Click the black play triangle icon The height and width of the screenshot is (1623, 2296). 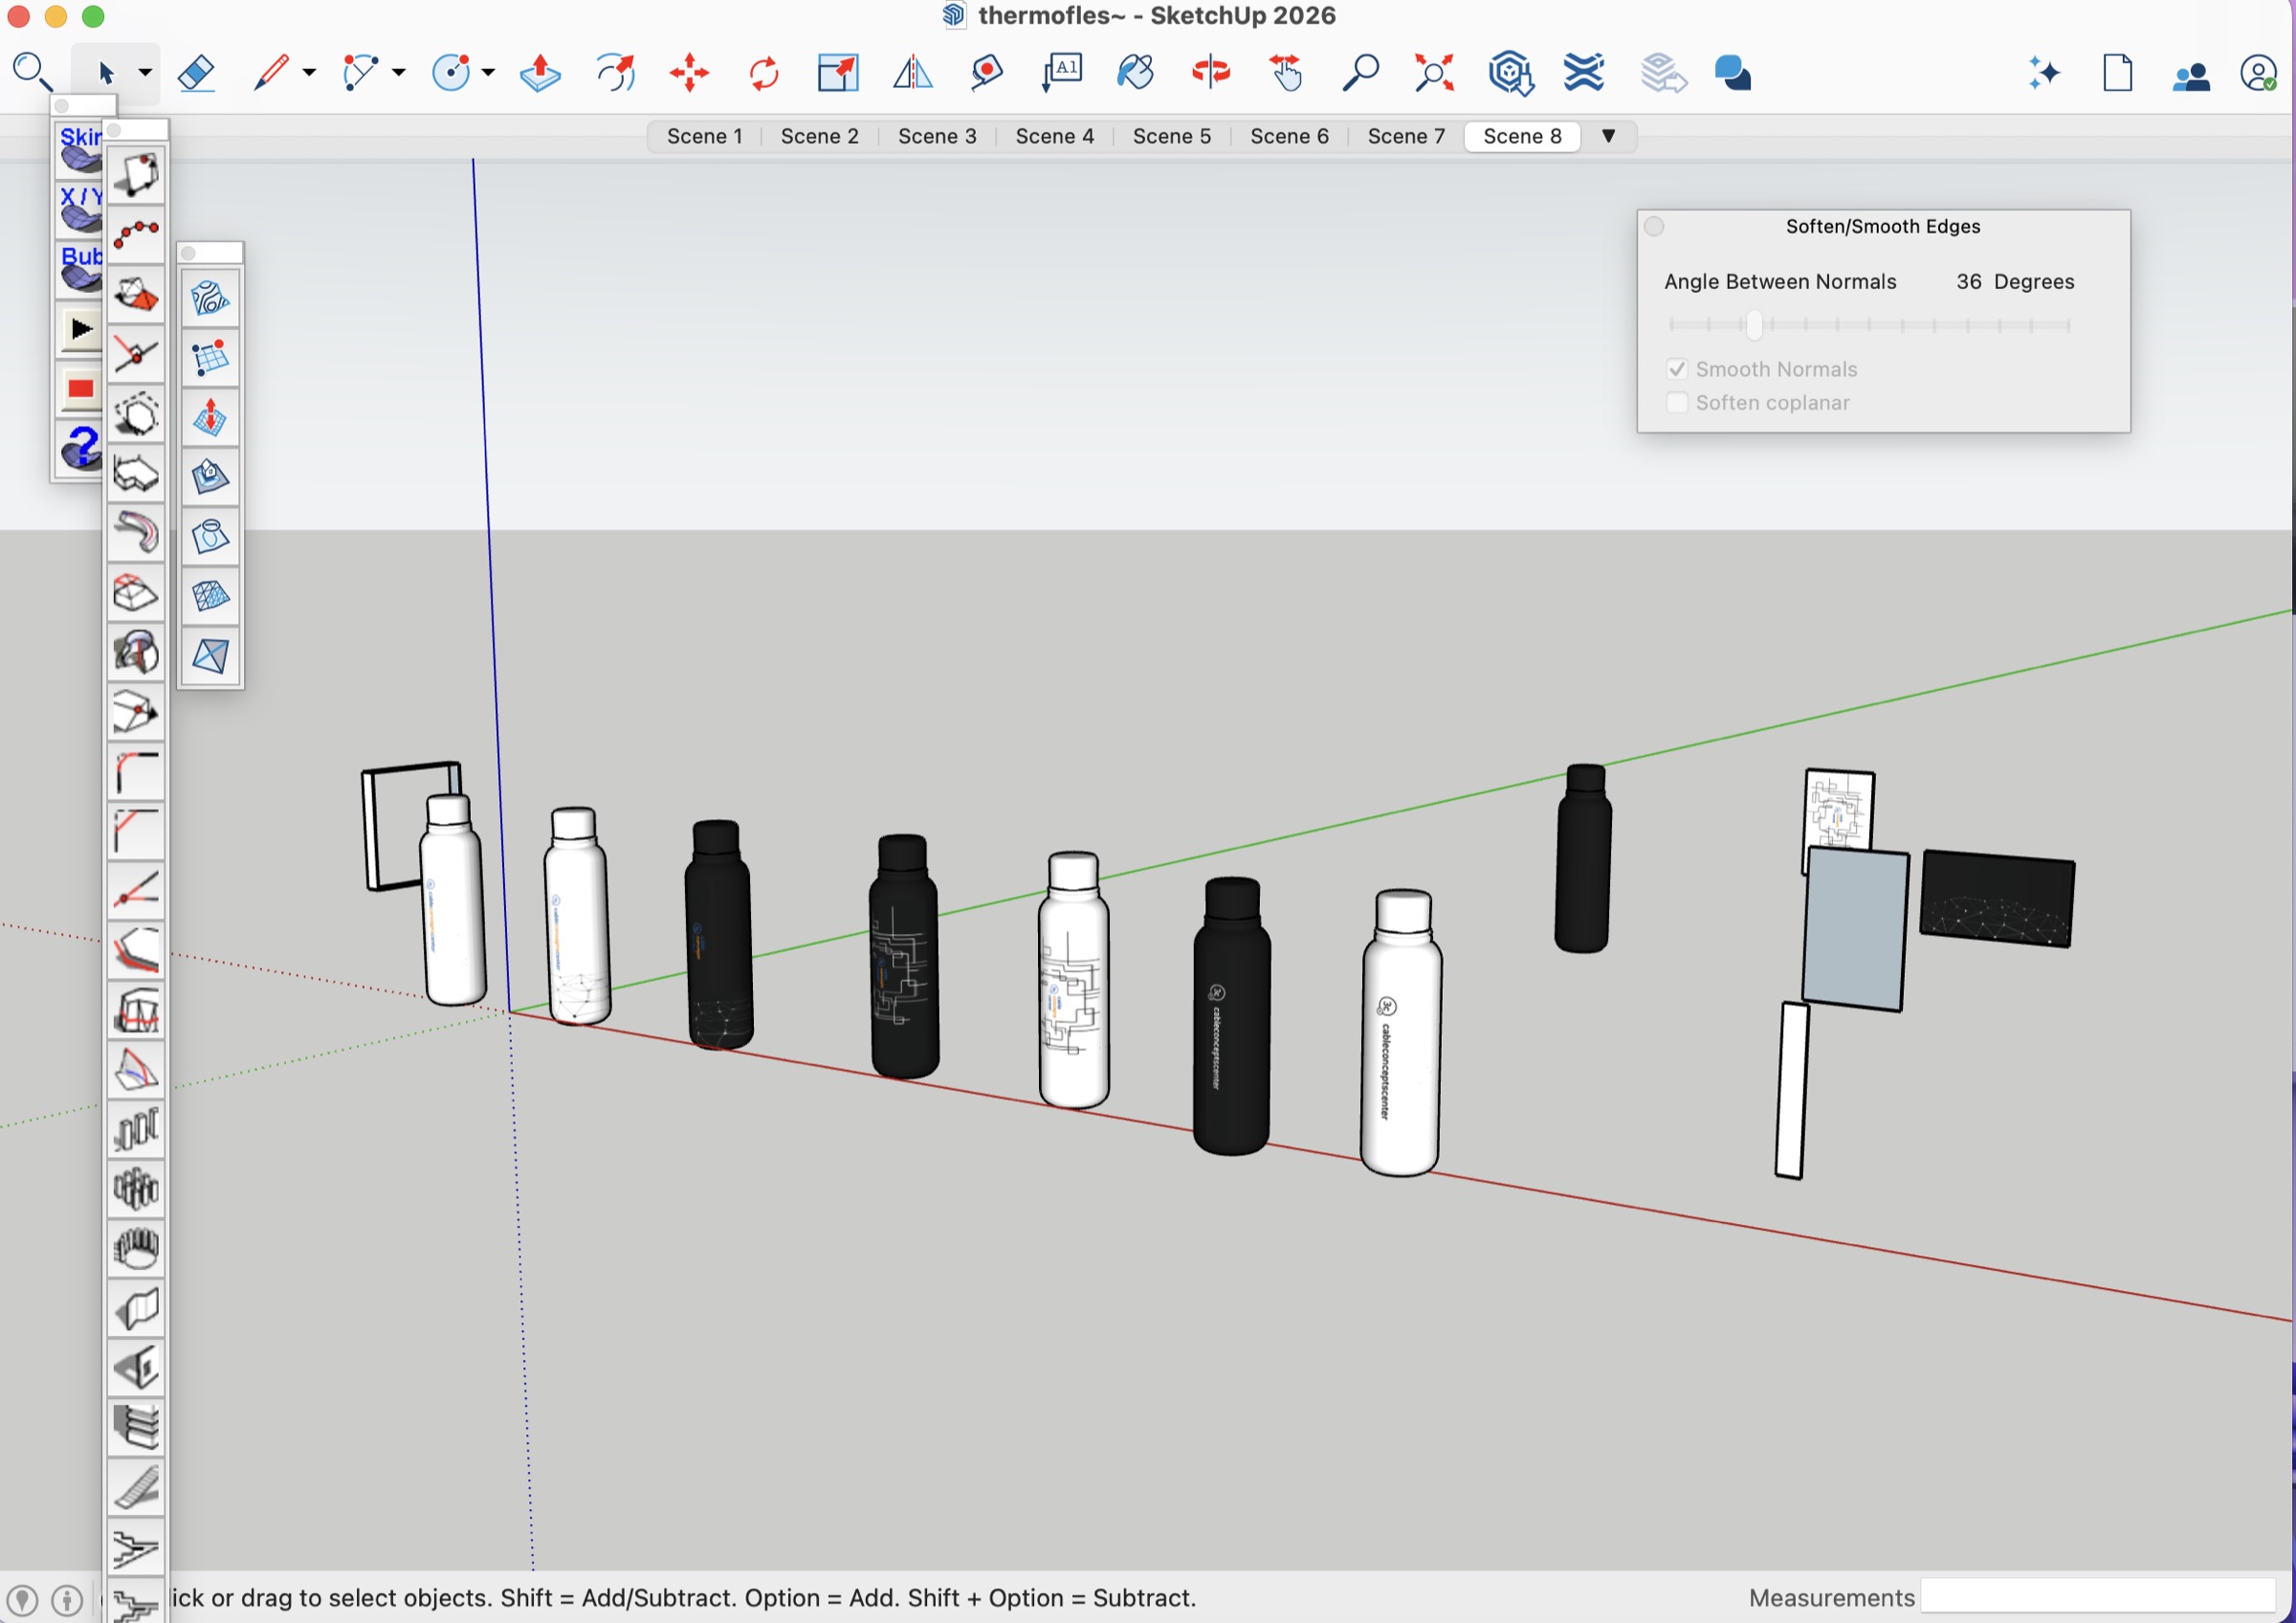pos(80,329)
